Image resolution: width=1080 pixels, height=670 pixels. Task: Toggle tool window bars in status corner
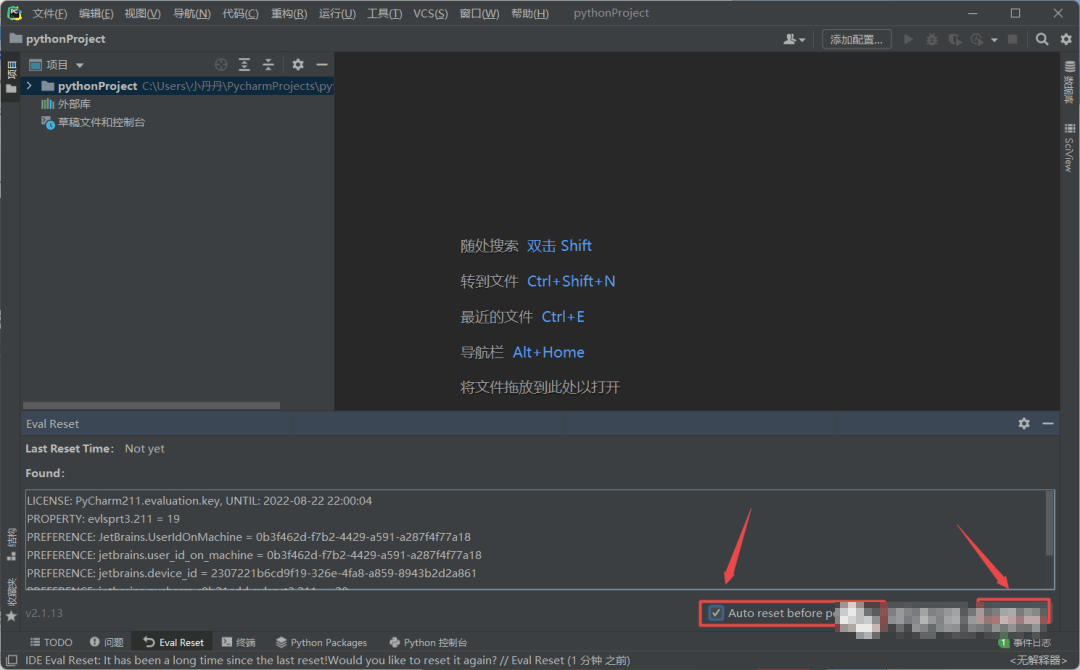(x=9, y=660)
